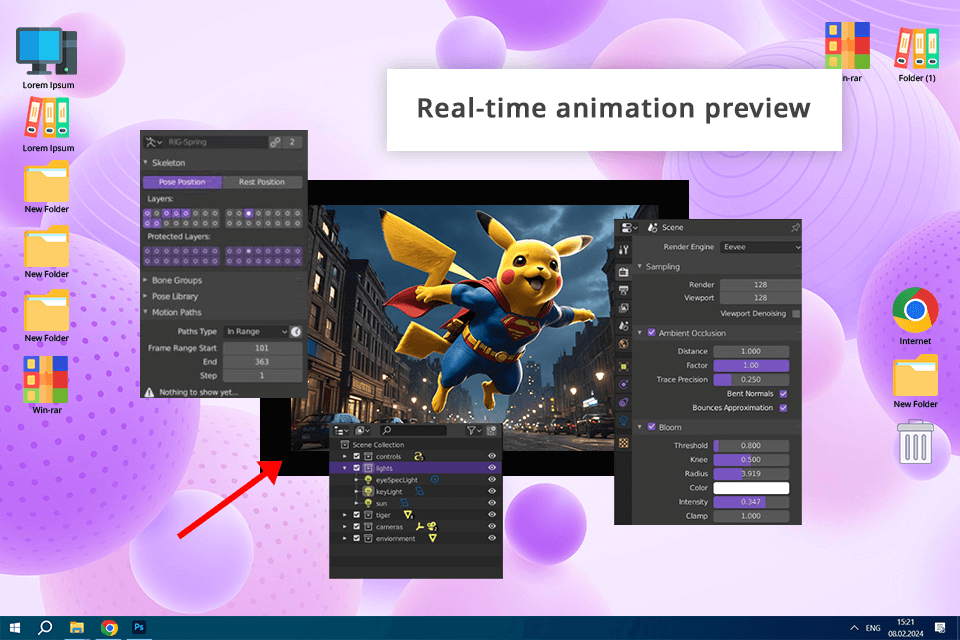Exclude the controls collection via its checkbox

pos(357,456)
